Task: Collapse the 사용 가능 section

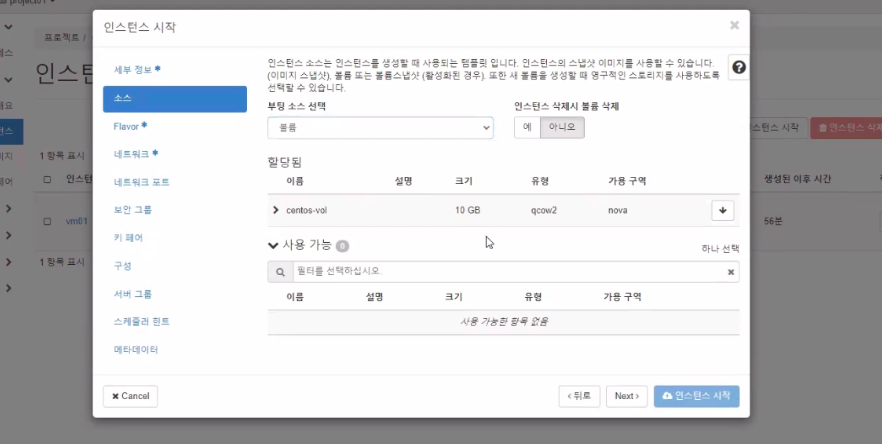Action: click(273, 245)
